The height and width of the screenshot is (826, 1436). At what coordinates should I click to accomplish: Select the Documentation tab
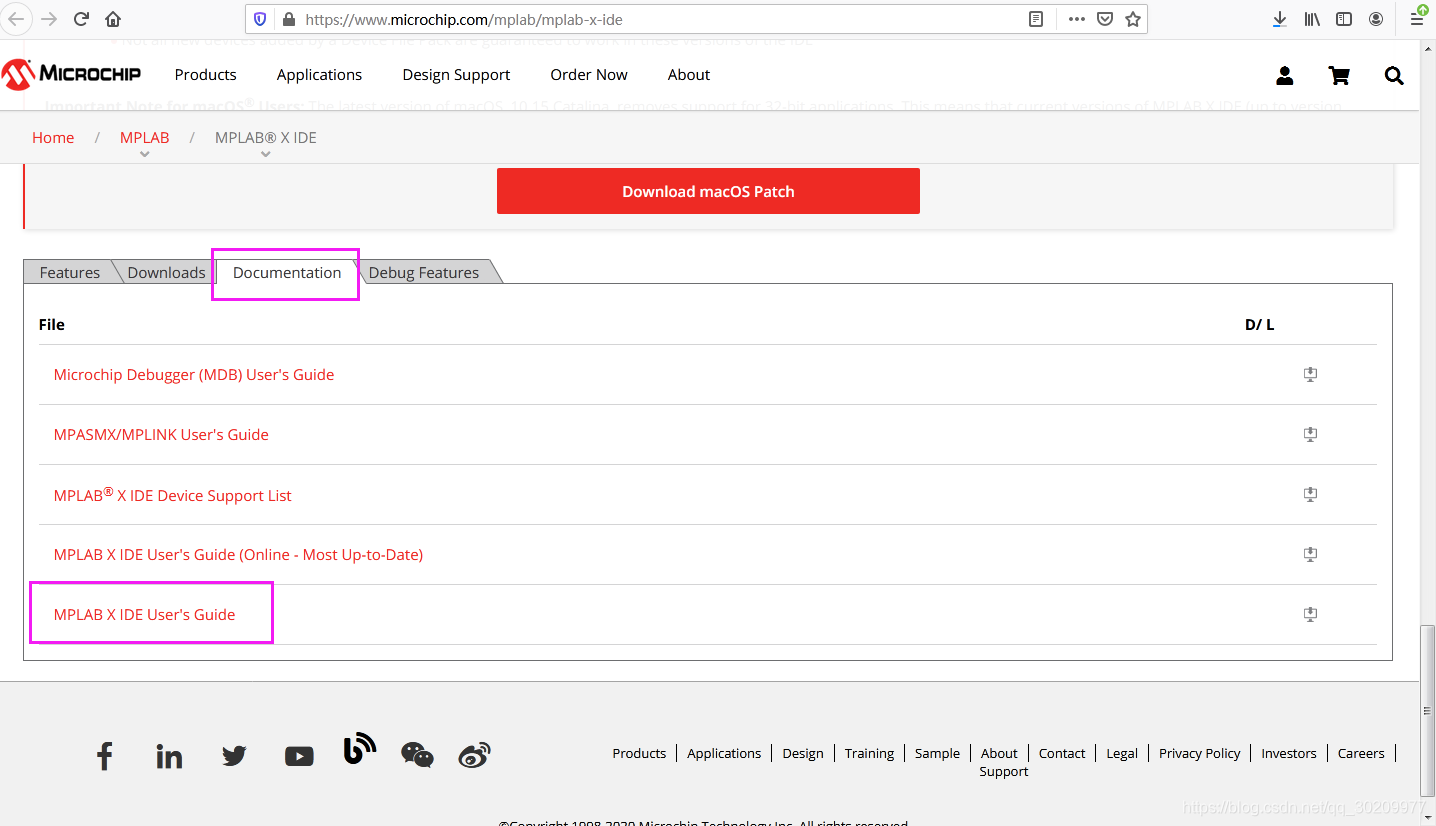point(287,272)
